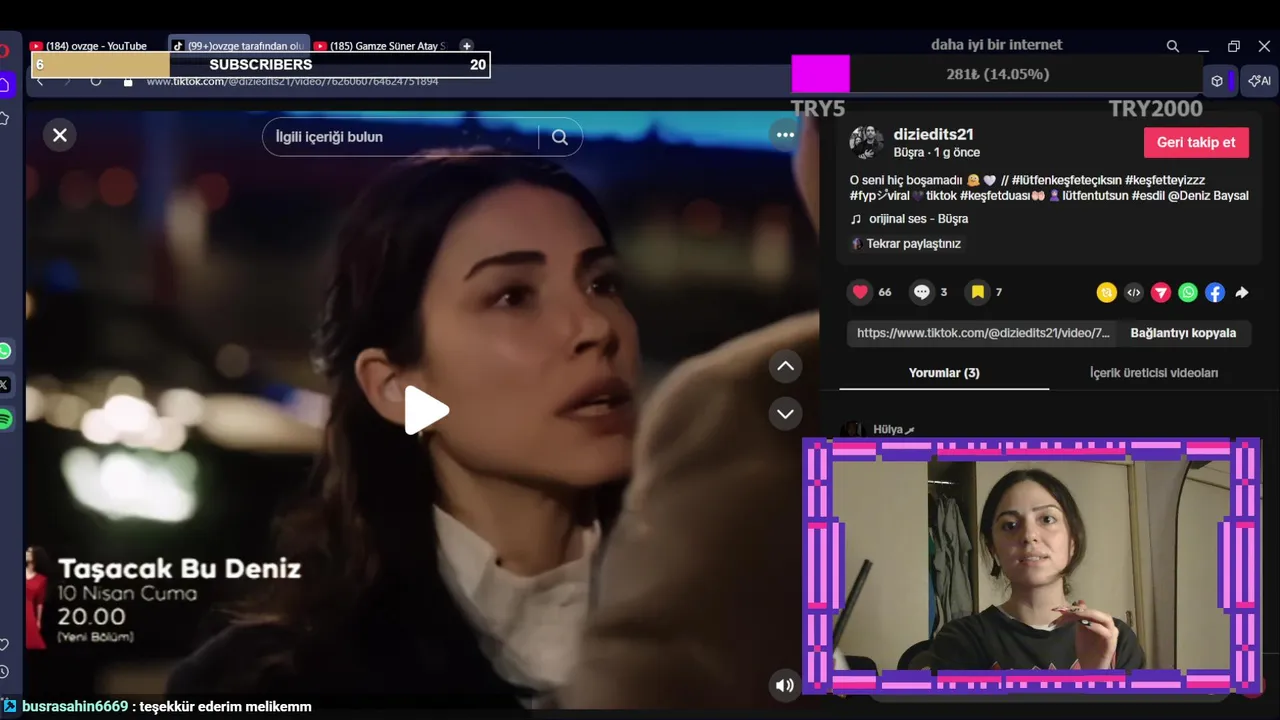The width and height of the screenshot is (1280, 720).
Task: Click the 'Geri takip et' button
Action: click(x=1196, y=142)
